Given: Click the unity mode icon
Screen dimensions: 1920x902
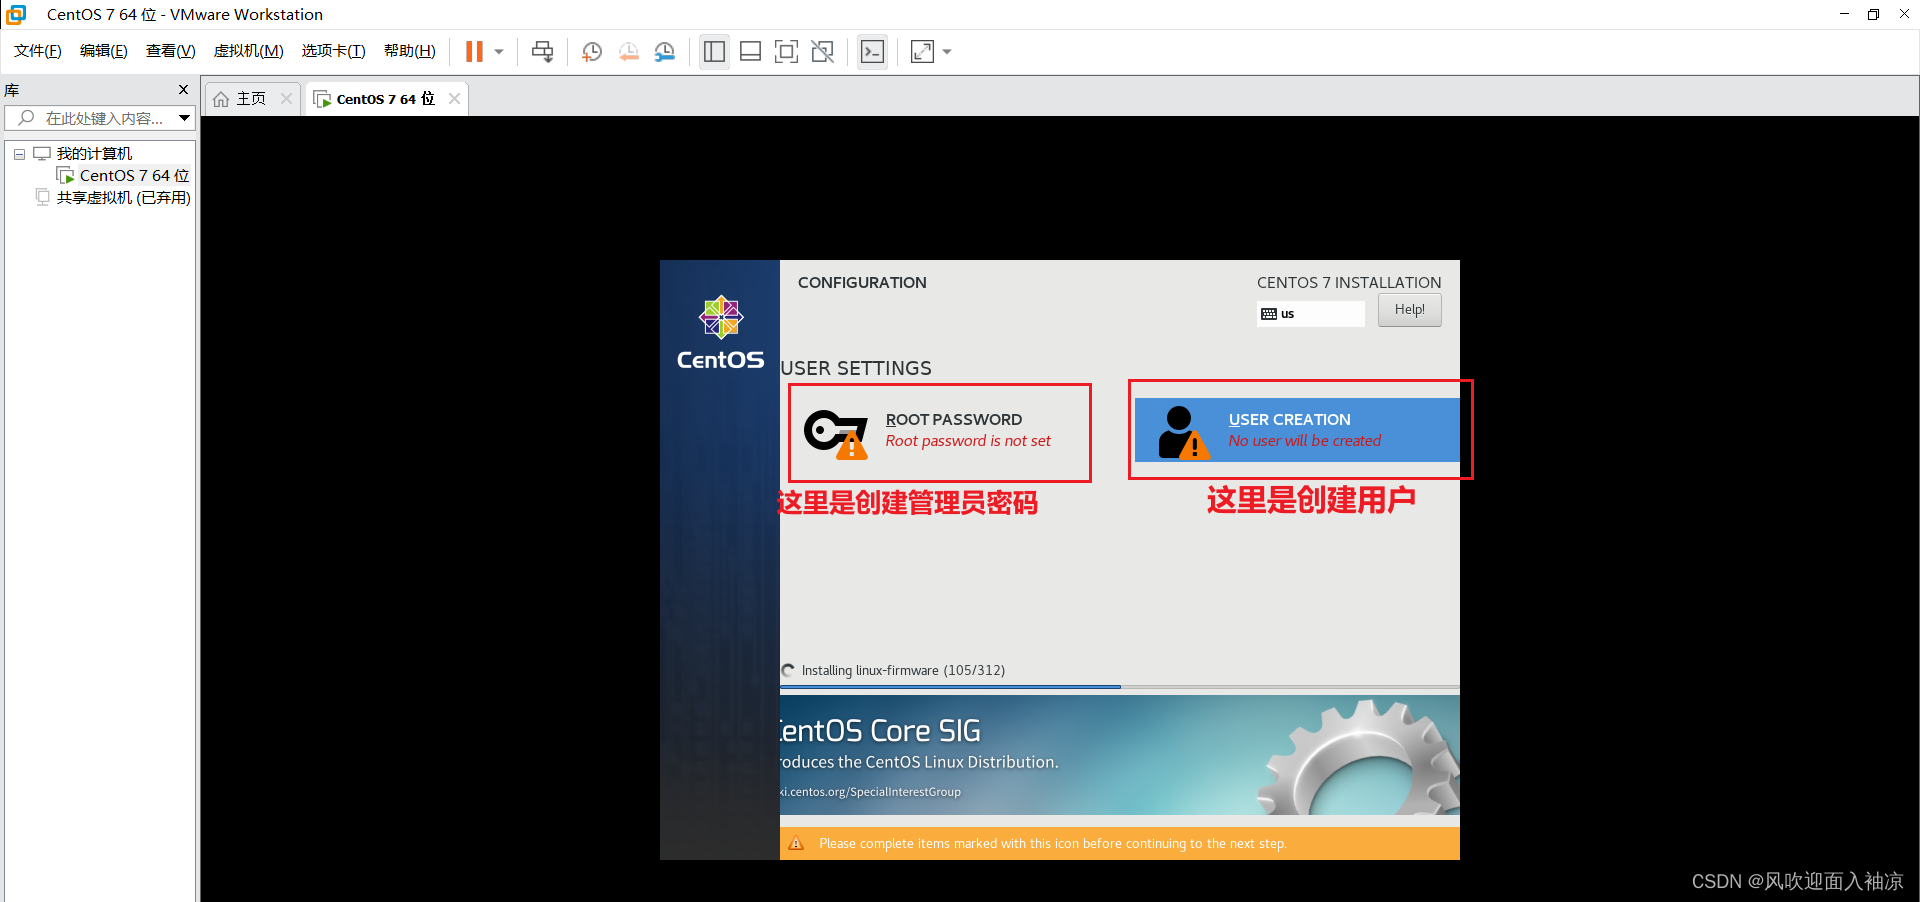Looking at the screenshot, I should pos(823,52).
